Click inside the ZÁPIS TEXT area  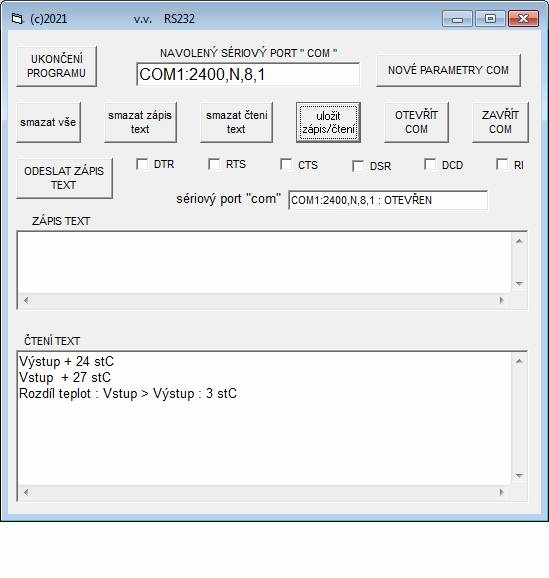[264, 262]
